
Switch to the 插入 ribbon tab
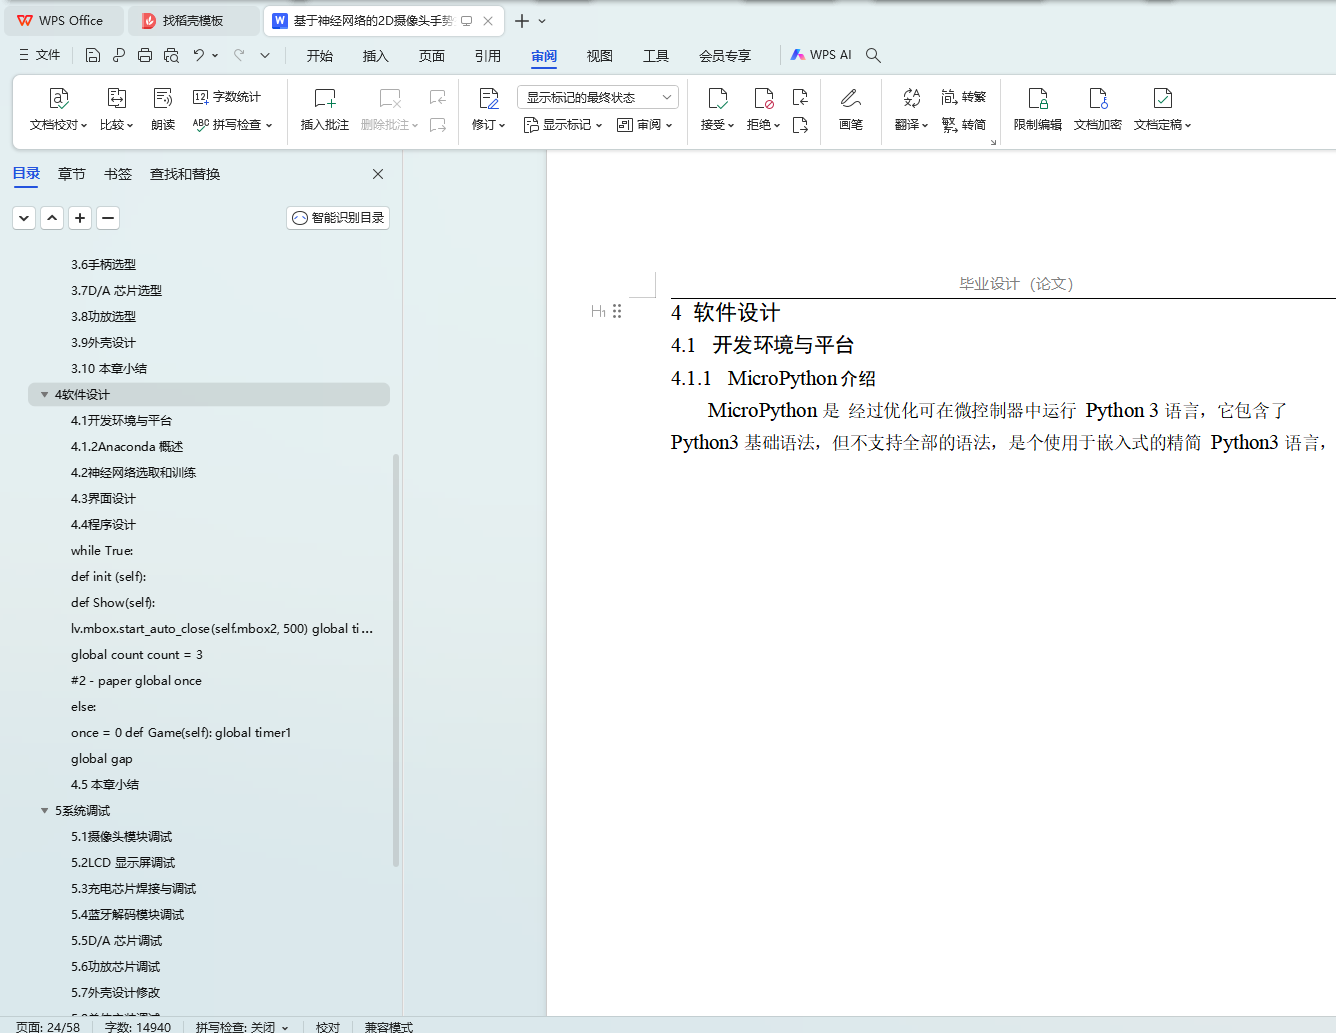pyautogui.click(x=376, y=55)
